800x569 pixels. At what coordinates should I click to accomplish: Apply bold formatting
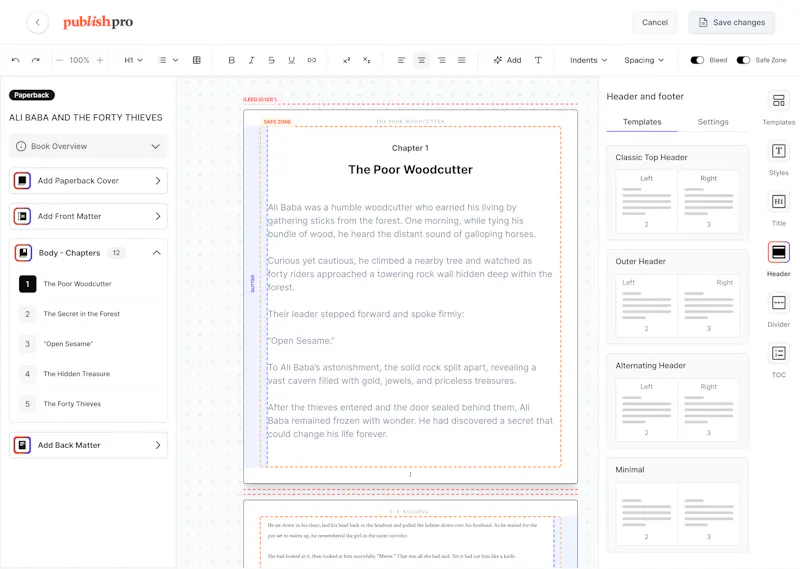click(x=231, y=60)
